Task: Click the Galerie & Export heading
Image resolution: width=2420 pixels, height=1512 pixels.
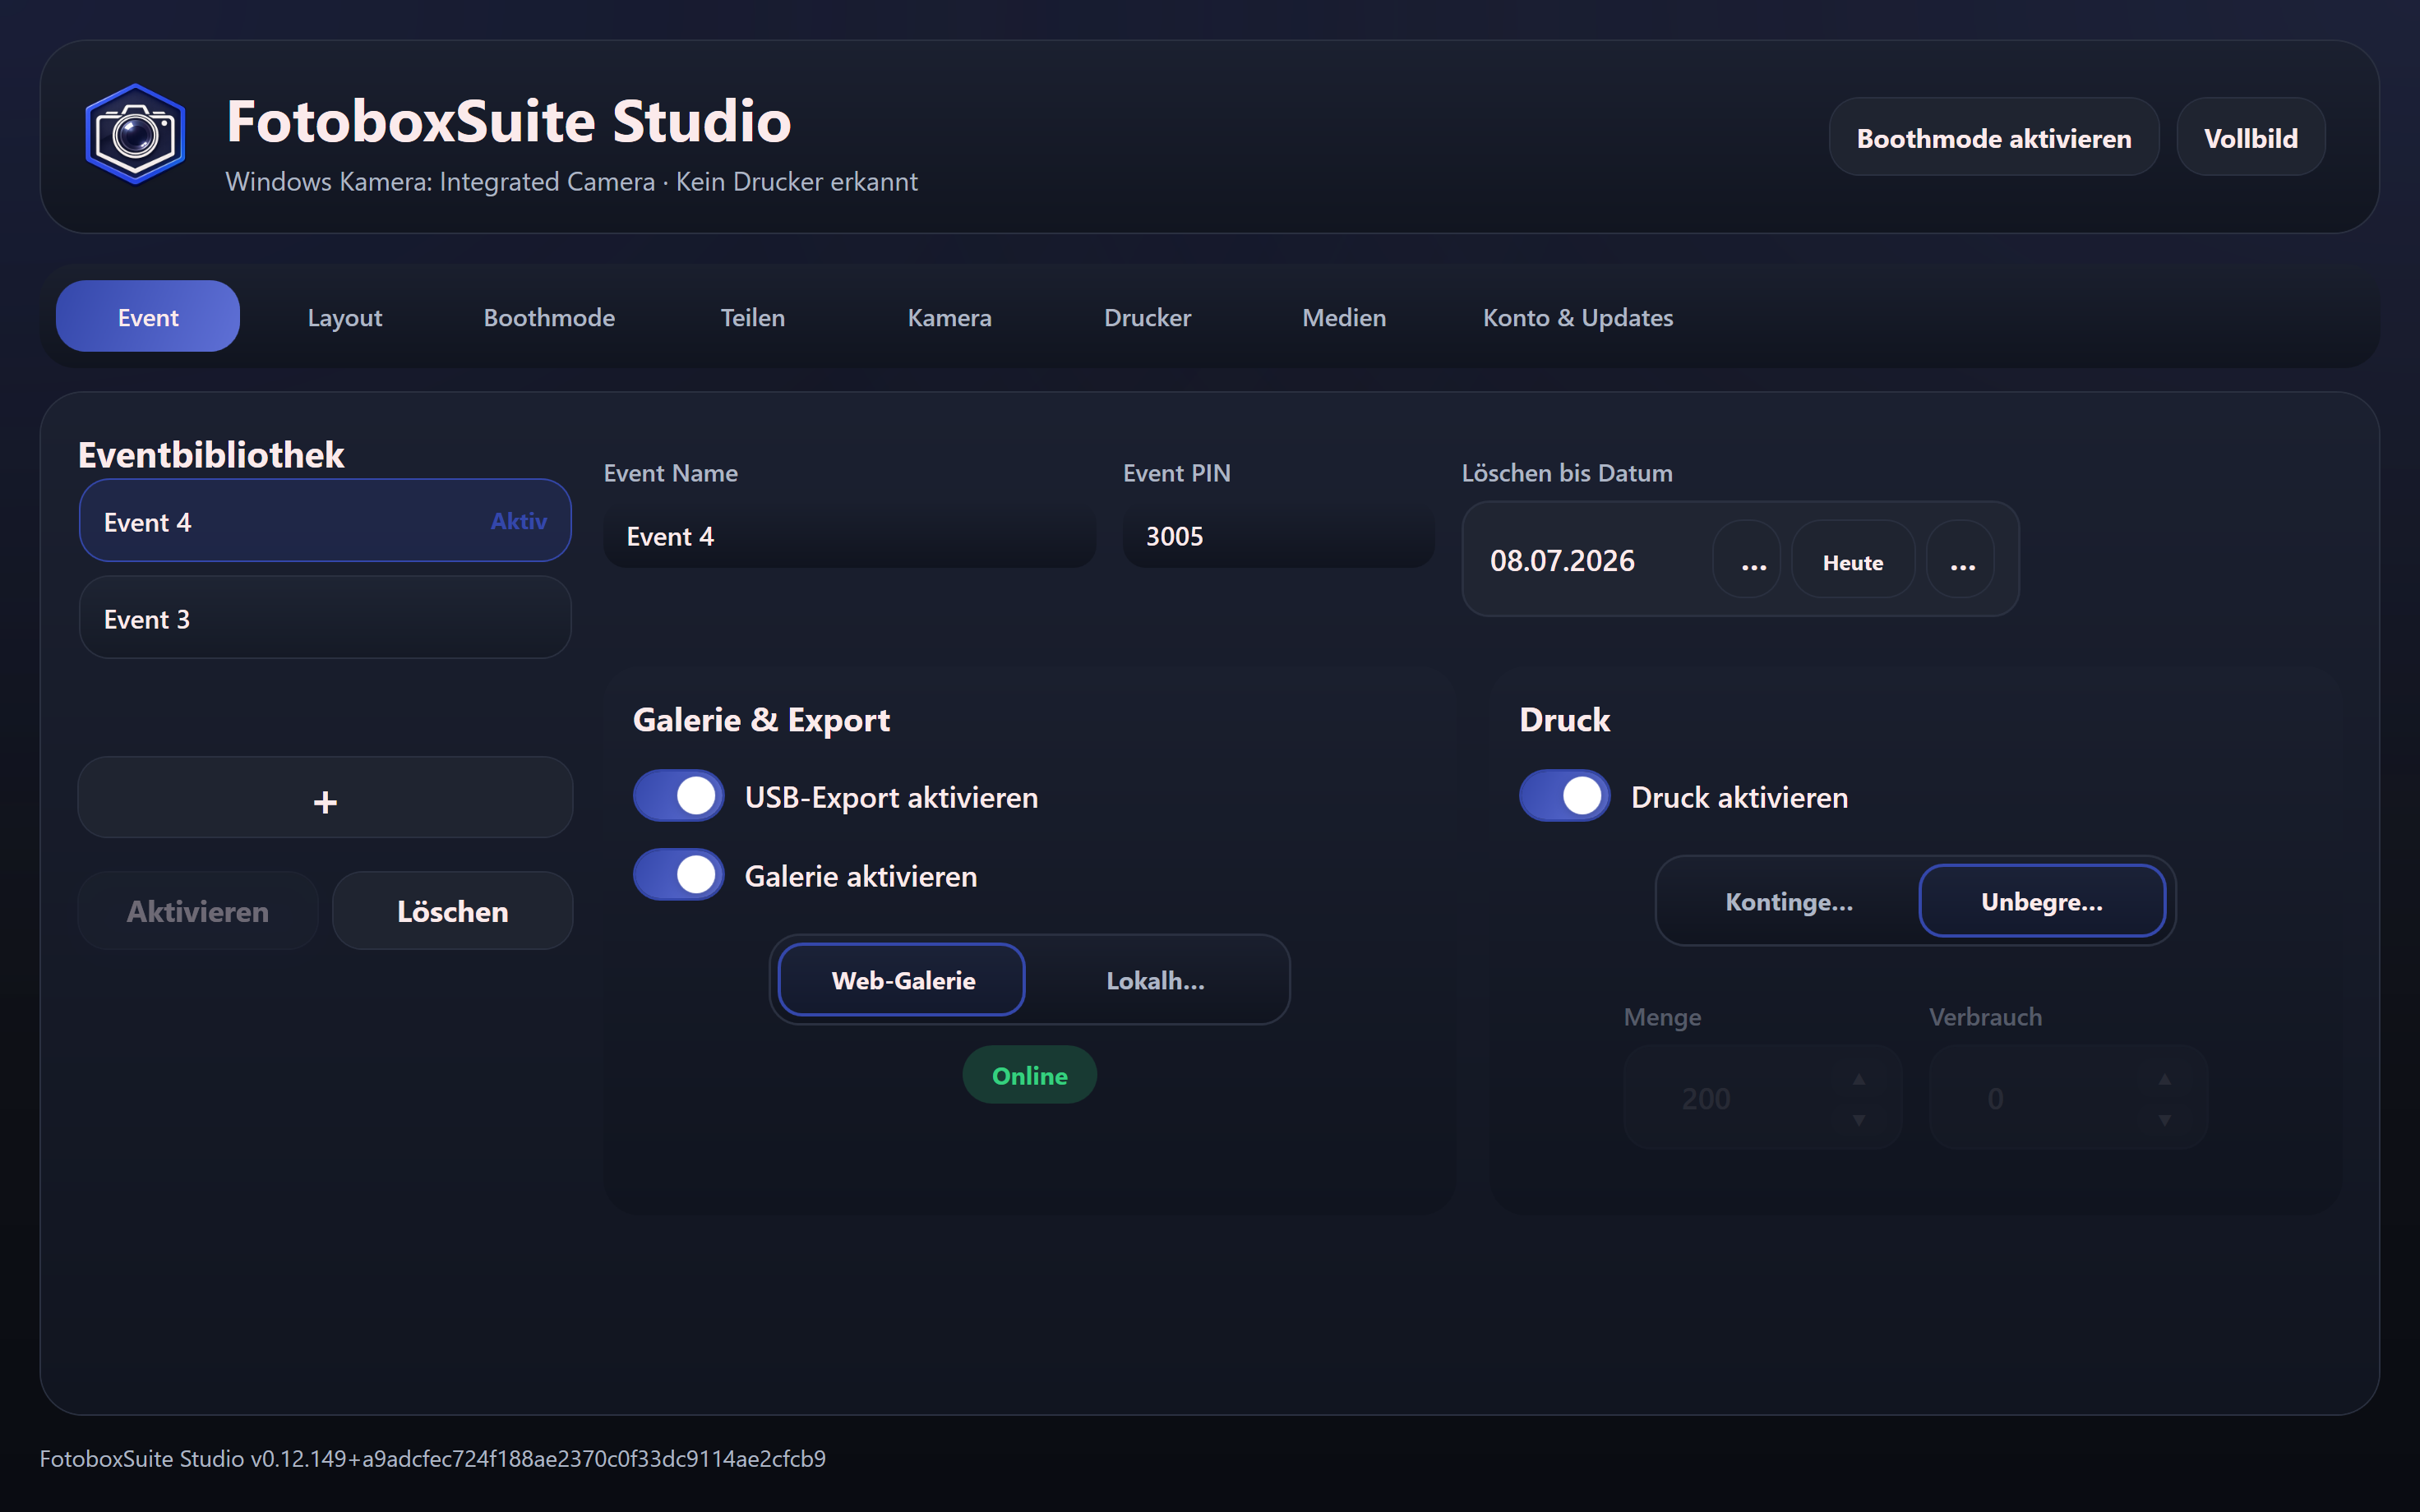Action: pyautogui.click(x=761, y=720)
